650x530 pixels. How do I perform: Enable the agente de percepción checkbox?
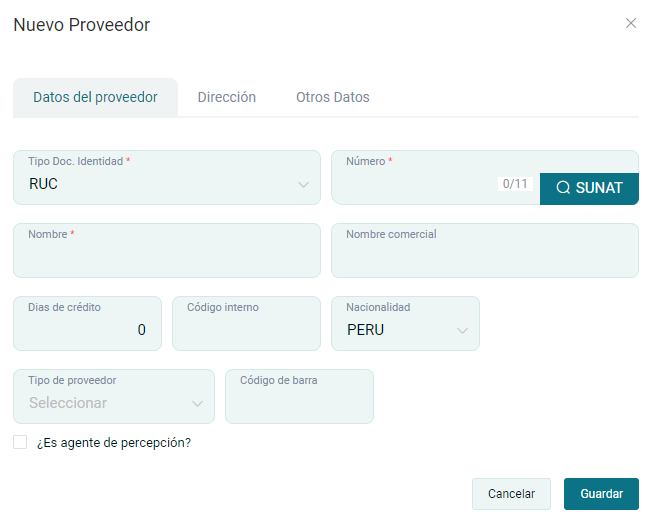pyautogui.click(x=20, y=442)
